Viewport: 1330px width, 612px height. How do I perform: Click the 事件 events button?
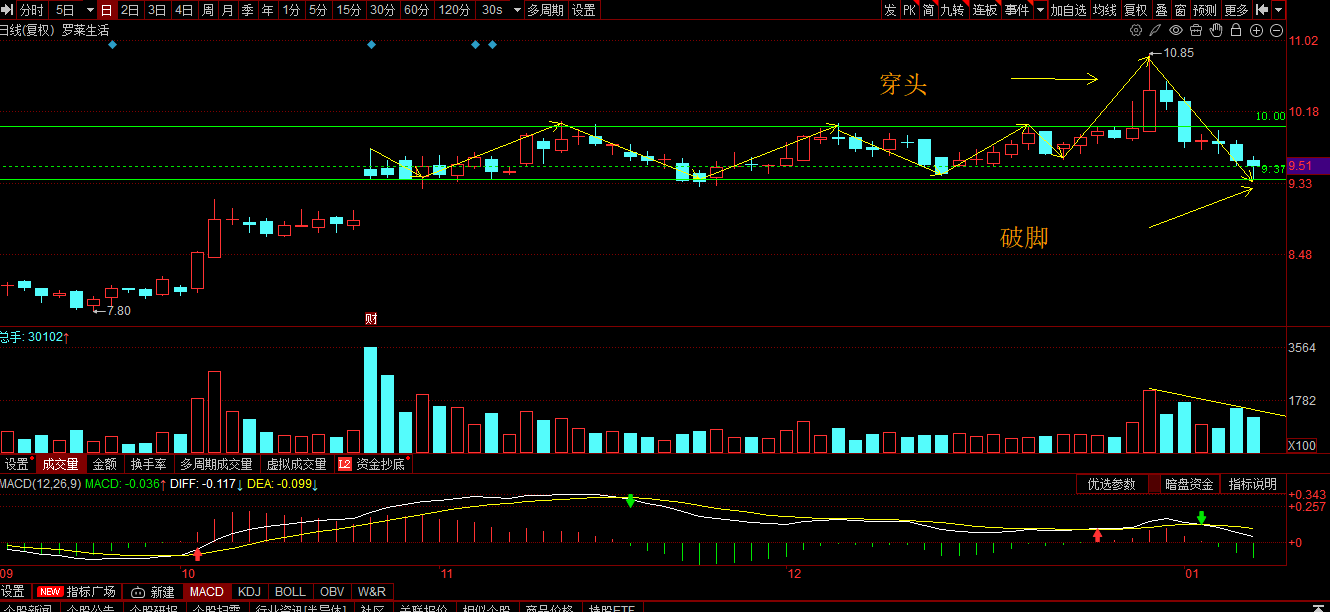[x=1017, y=10]
